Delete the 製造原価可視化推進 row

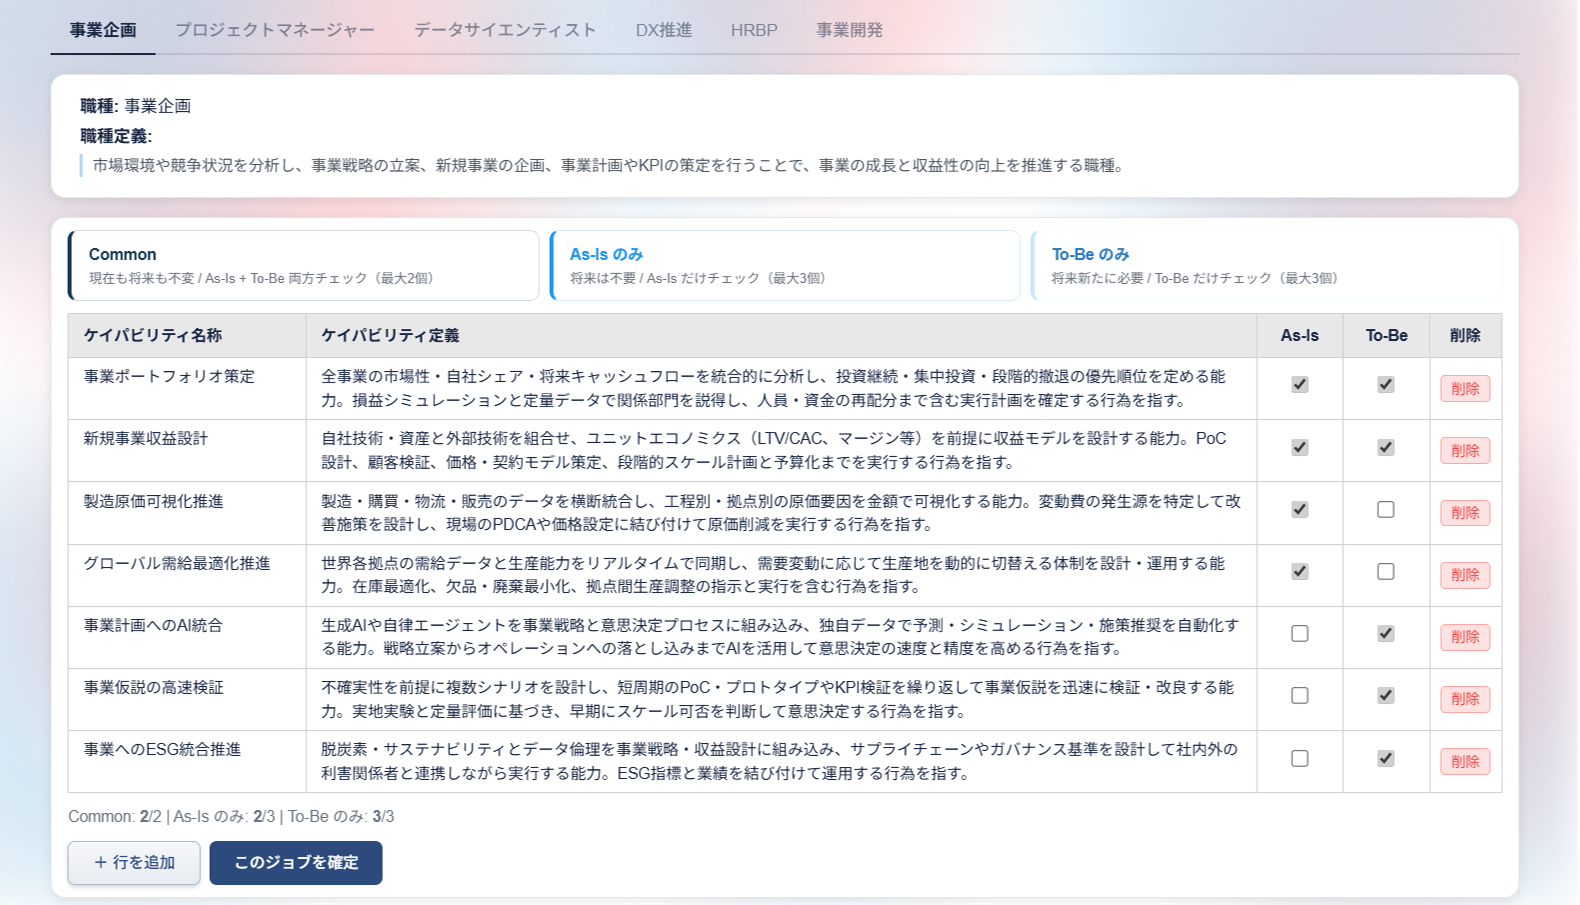[x=1465, y=513]
